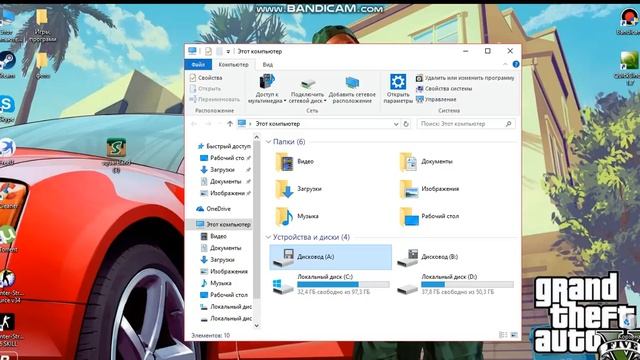Switch to details view icon in status bar

(x=503, y=335)
